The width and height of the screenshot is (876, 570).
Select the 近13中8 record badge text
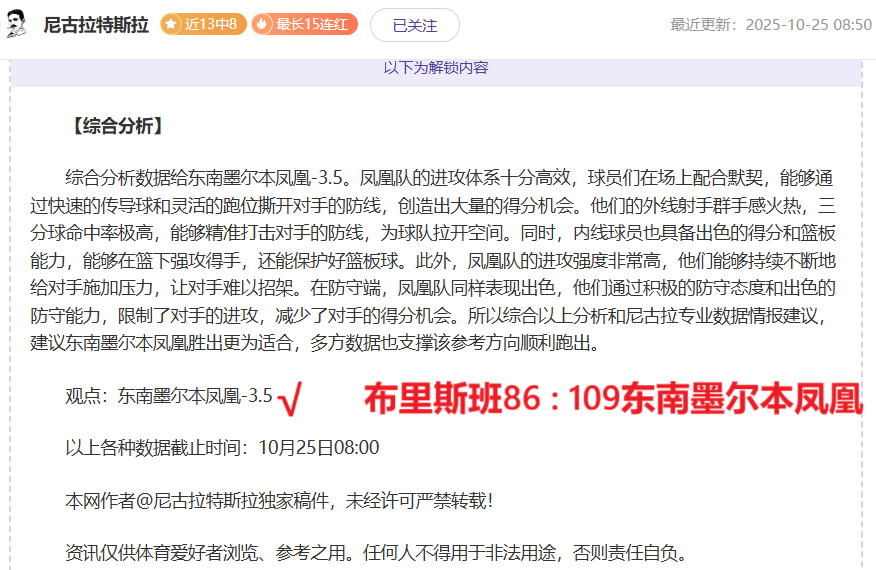tap(213, 25)
